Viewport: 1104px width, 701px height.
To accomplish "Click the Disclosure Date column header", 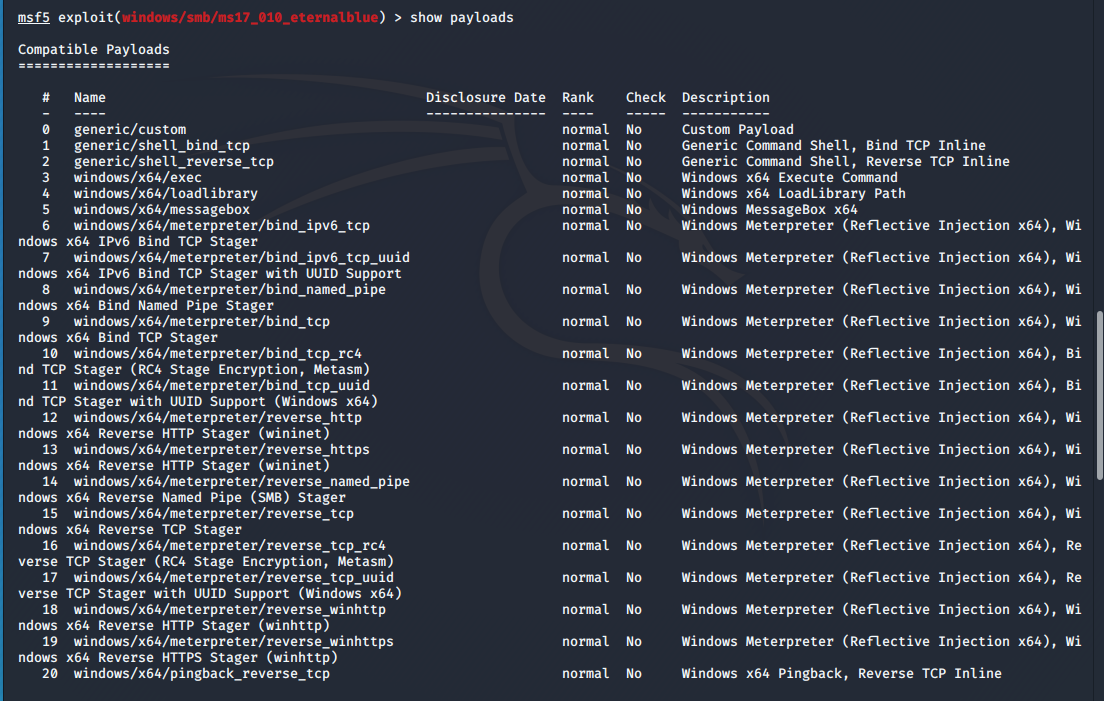I will coord(485,97).
